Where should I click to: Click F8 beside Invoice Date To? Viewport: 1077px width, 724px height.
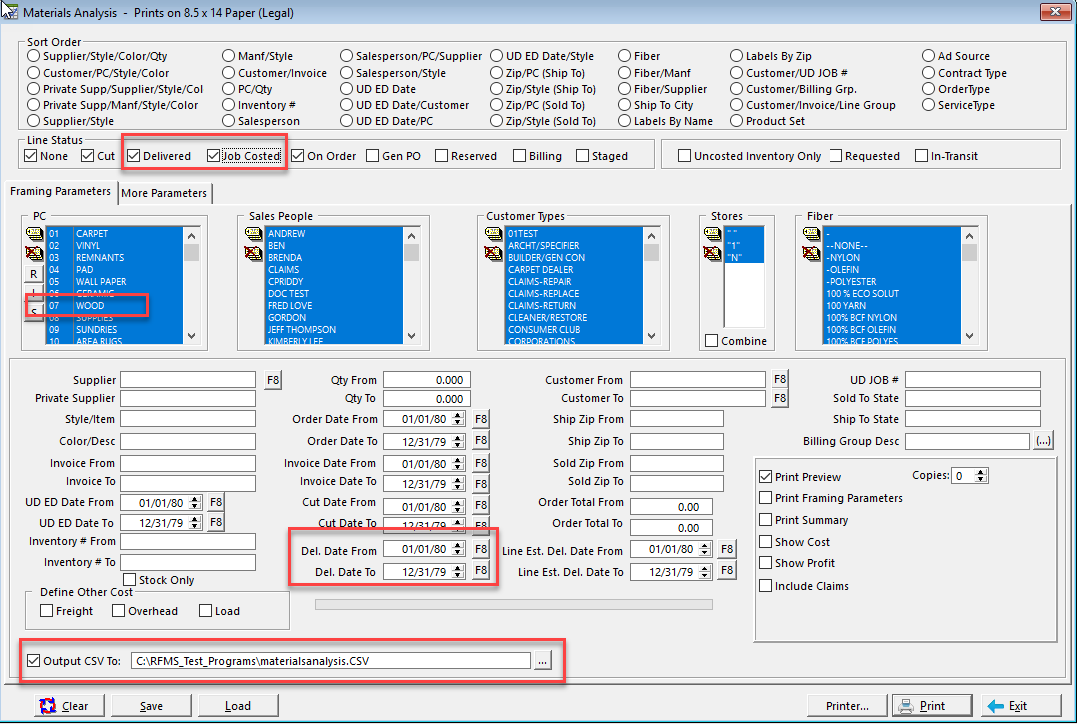(481, 484)
